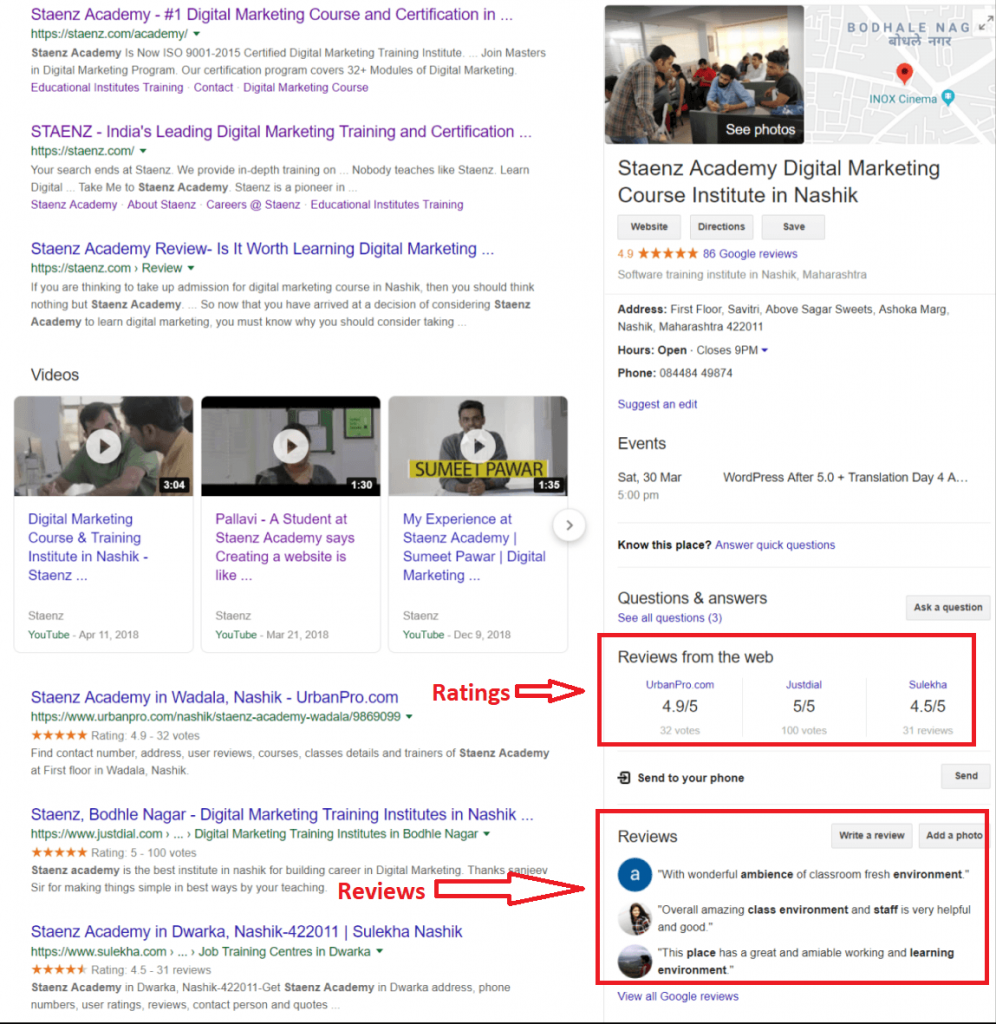Open dropdown arrow beside staenz.com/academy URL
Image resolution: width=996 pixels, height=1024 pixels.
coord(197,34)
